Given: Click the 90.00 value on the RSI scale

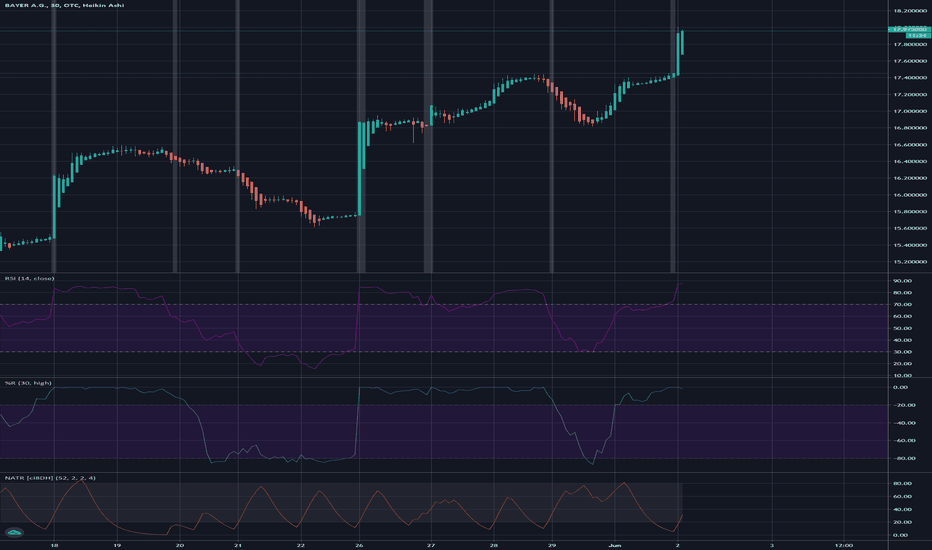Looking at the screenshot, I should click(902, 281).
